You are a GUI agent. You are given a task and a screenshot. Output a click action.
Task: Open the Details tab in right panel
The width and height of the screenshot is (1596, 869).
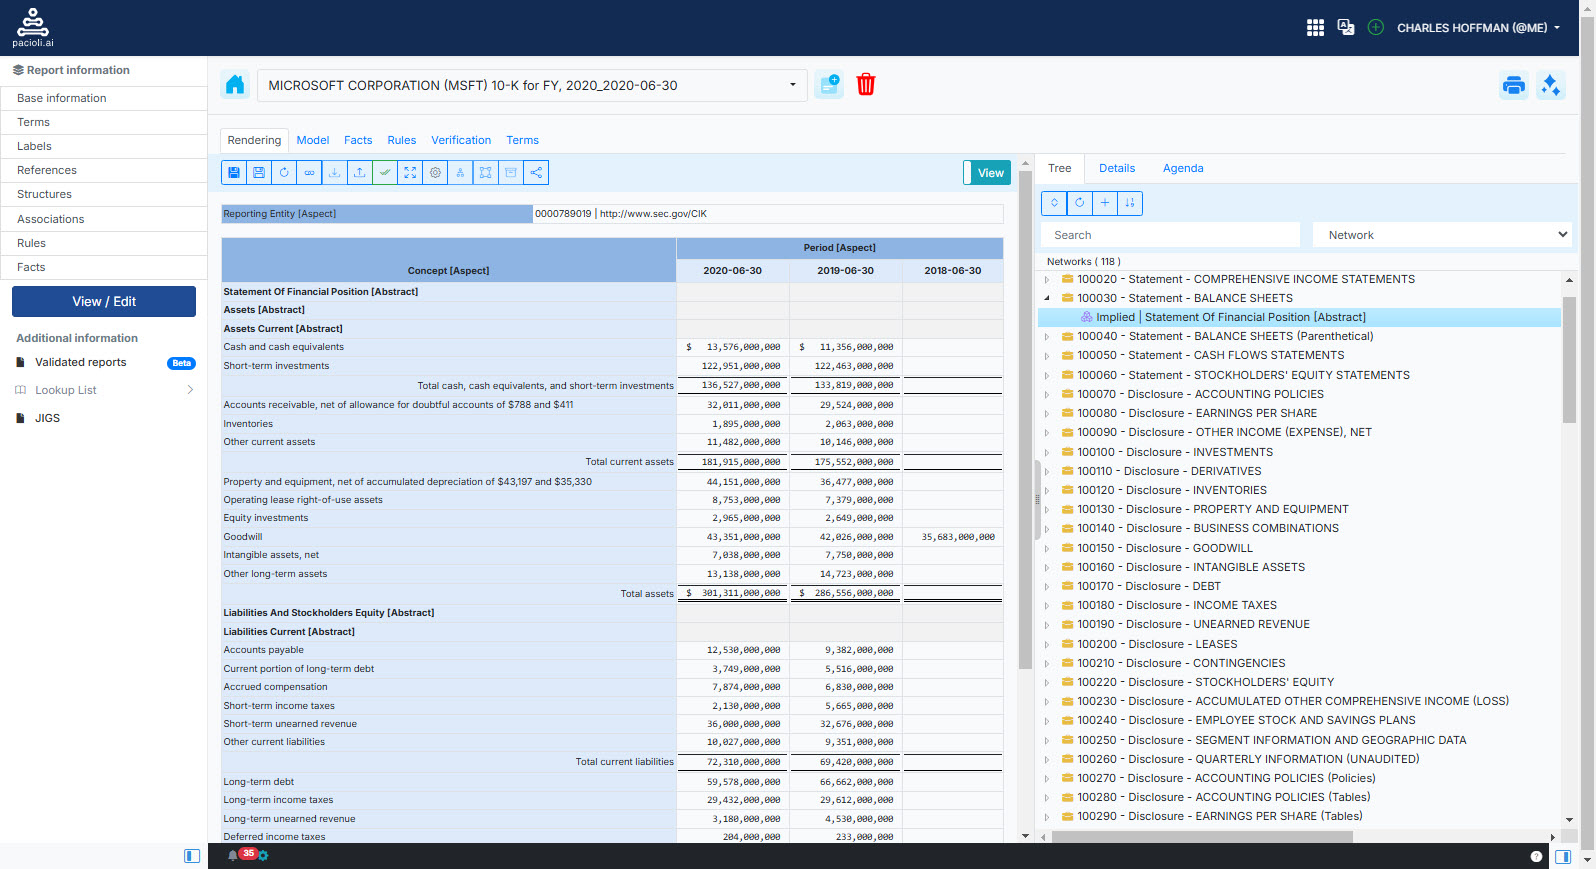pos(1117,168)
